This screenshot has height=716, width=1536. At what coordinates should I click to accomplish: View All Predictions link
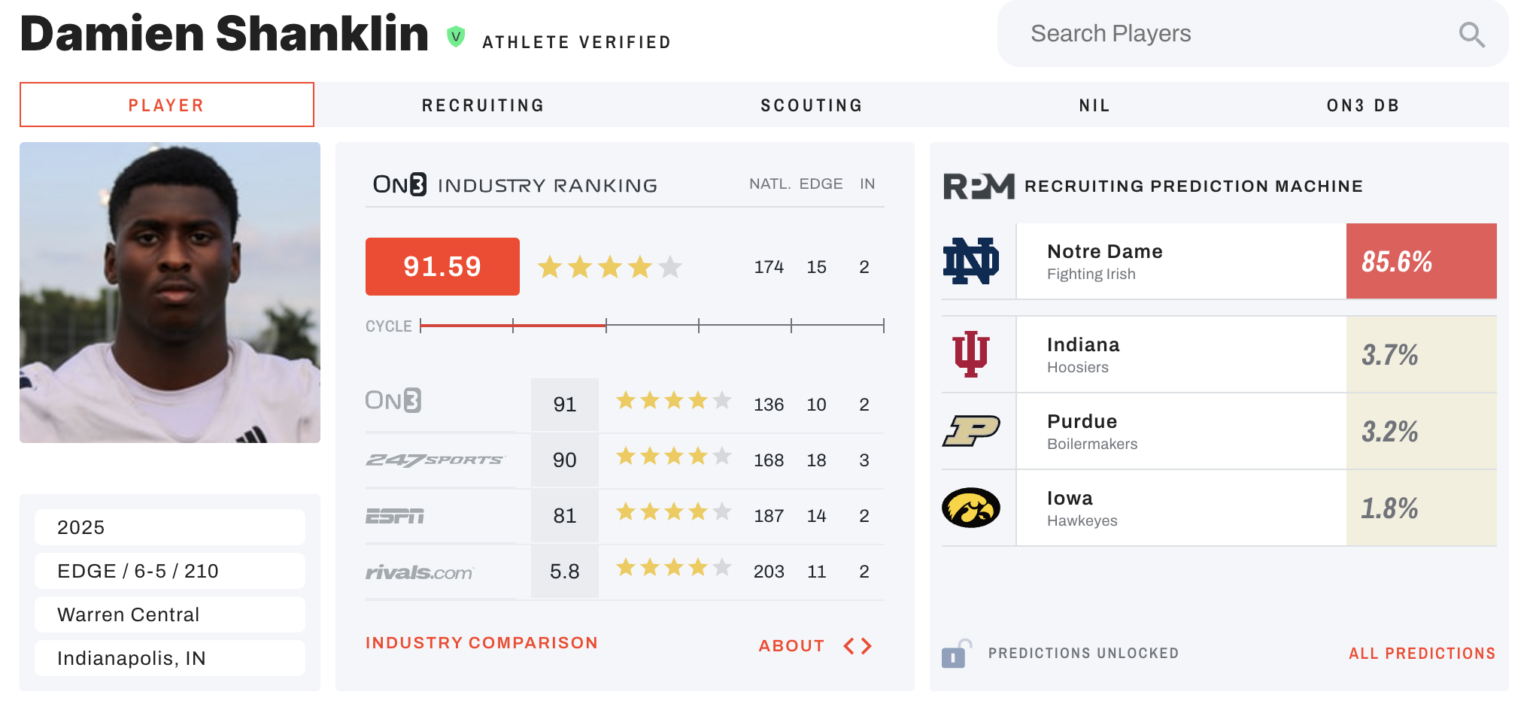click(1422, 654)
